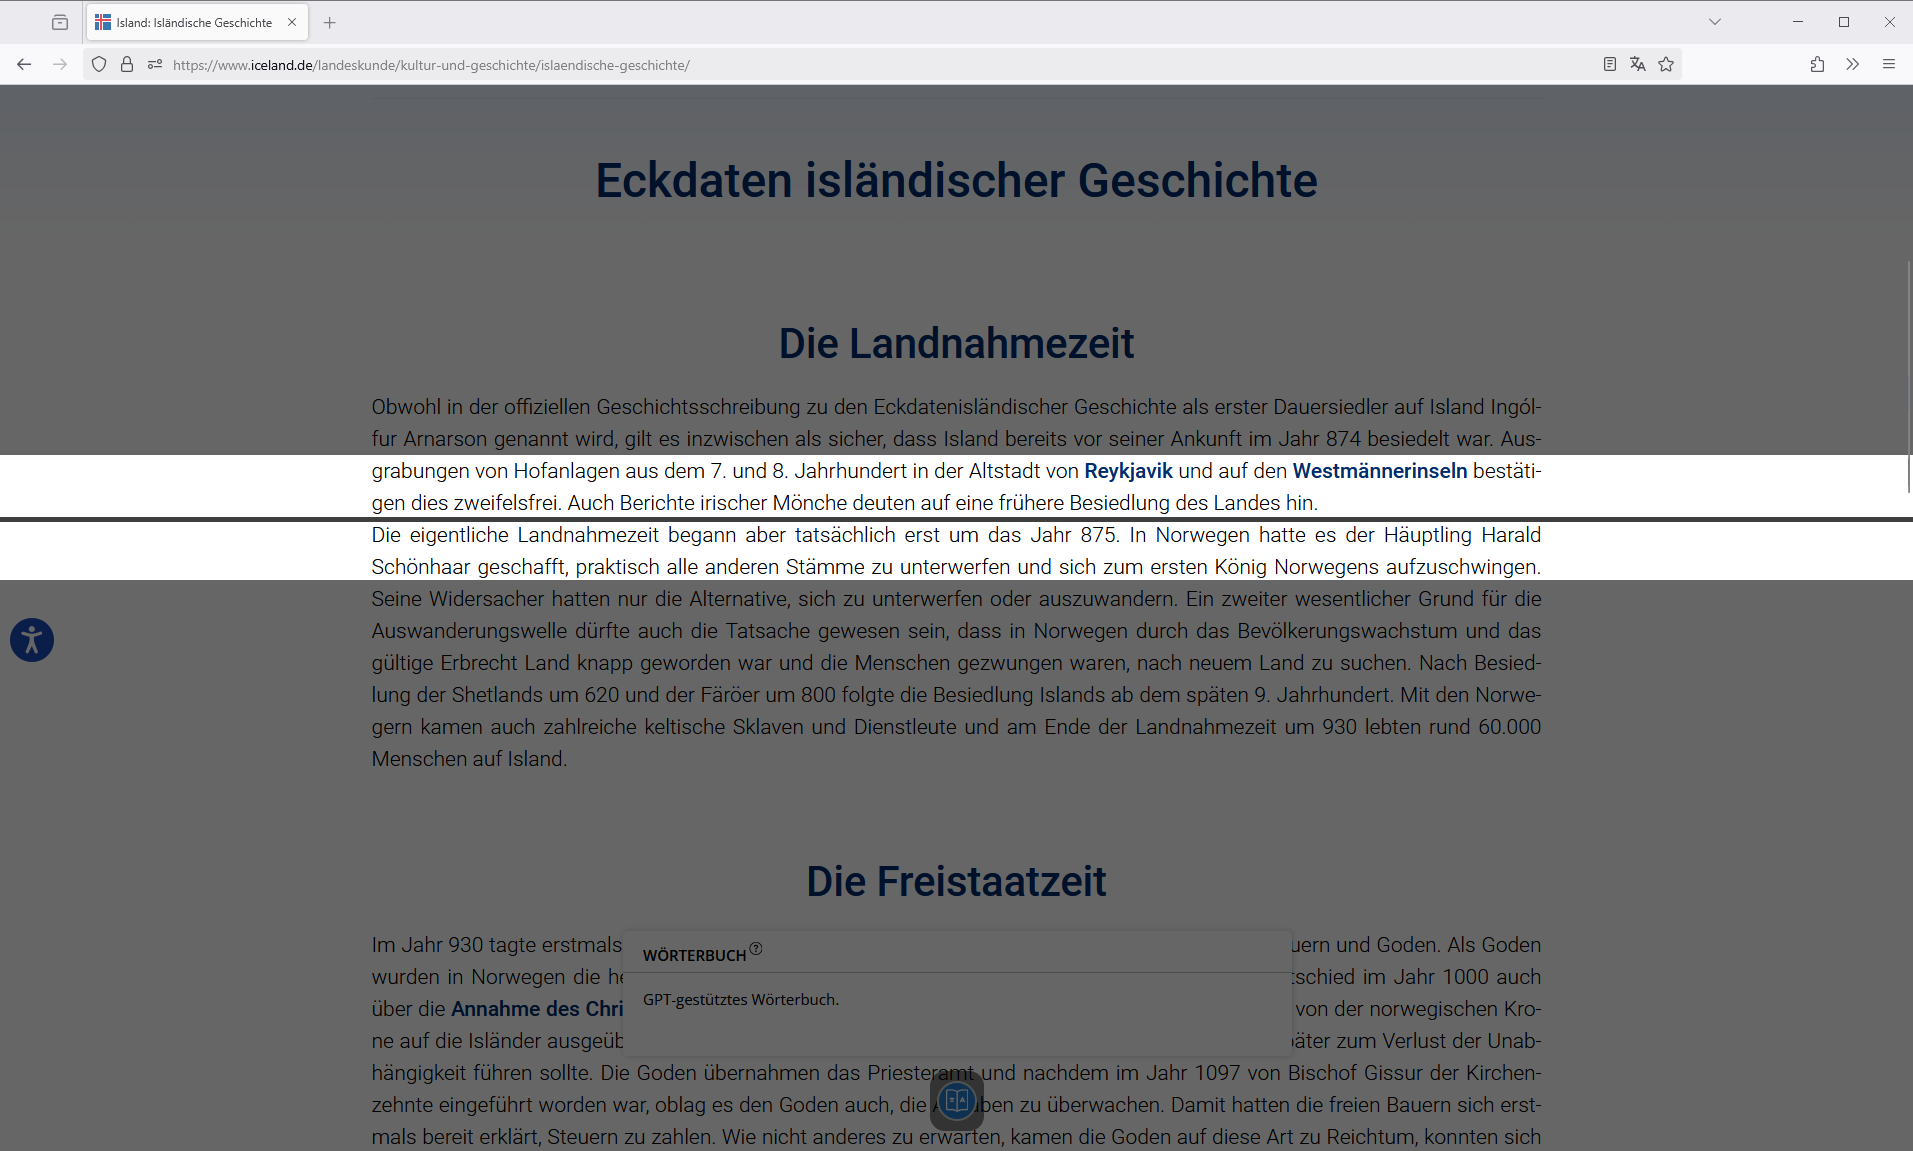Click the page vertical scrollbar thumb

[1909, 375]
